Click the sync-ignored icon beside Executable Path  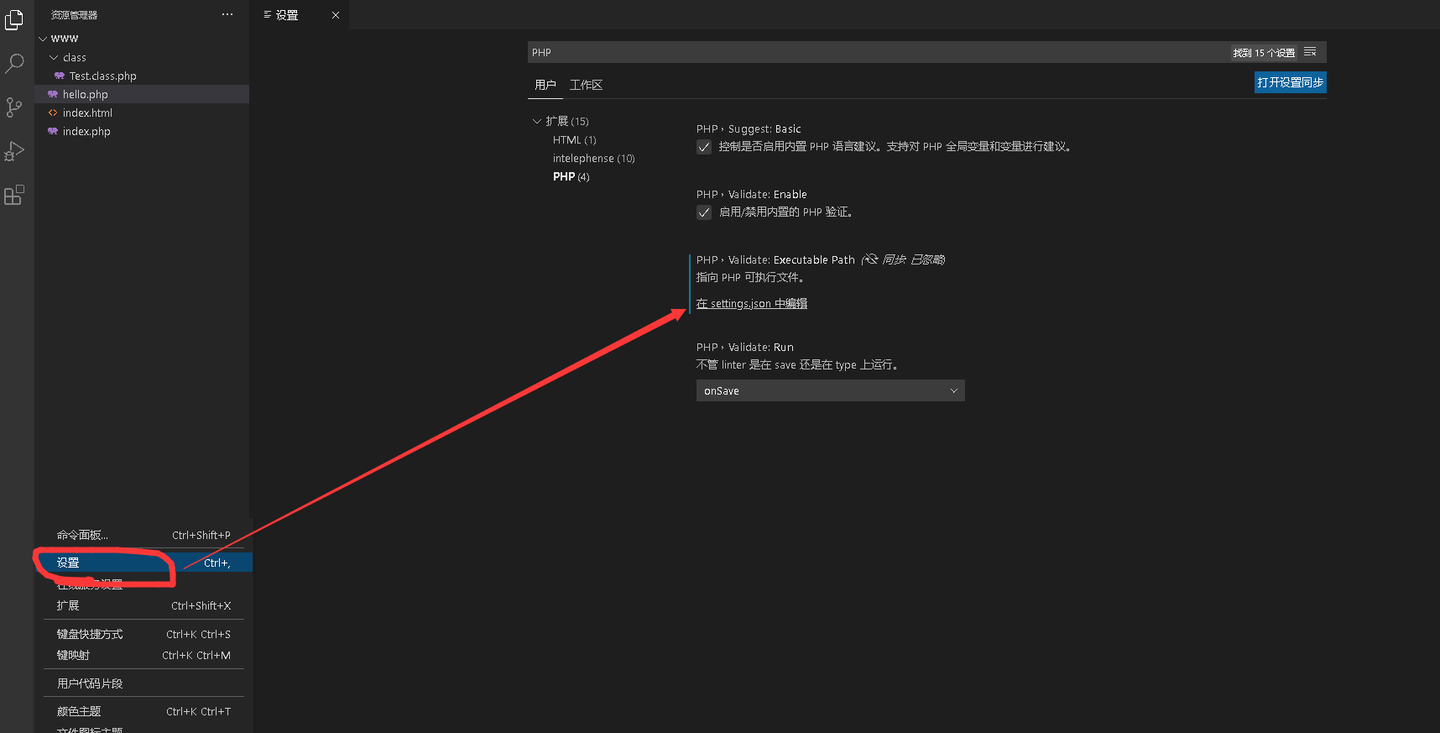coord(869,259)
